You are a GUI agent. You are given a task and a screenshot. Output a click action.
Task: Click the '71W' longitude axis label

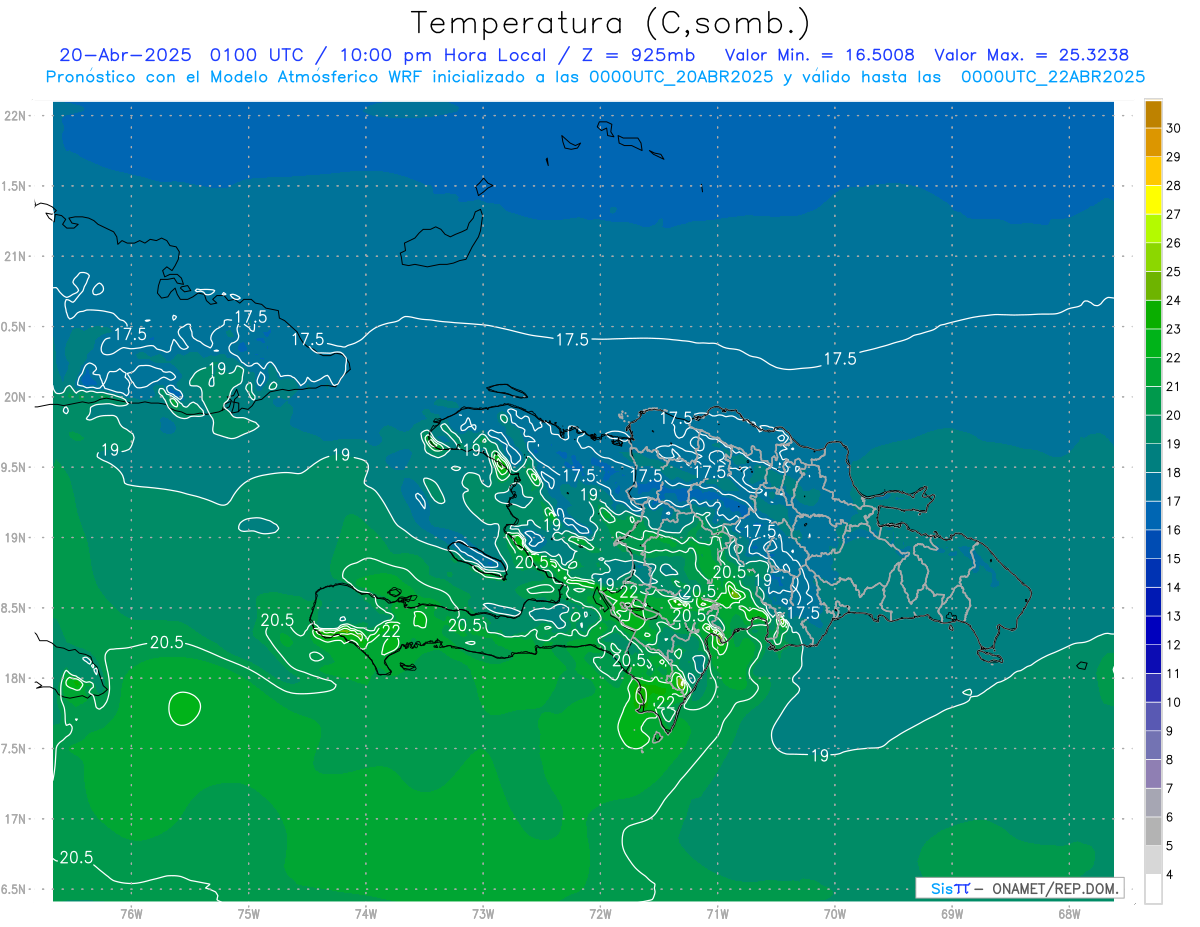click(717, 914)
